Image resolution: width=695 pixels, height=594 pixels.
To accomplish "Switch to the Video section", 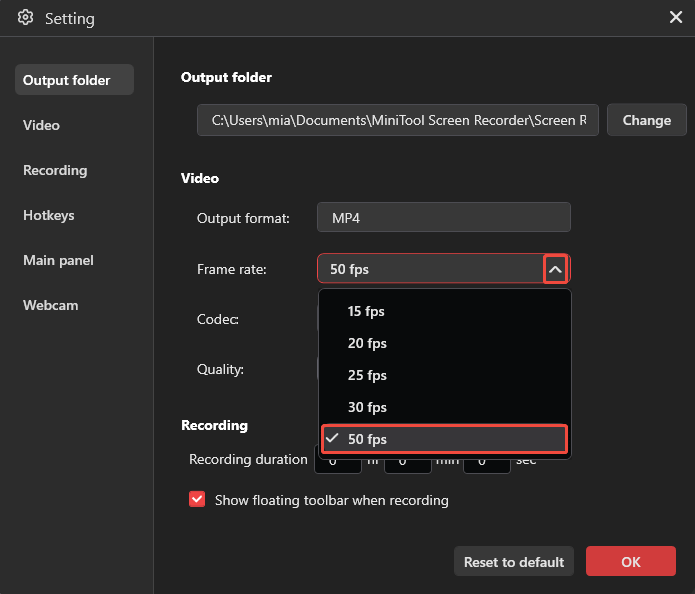I will tap(41, 125).
